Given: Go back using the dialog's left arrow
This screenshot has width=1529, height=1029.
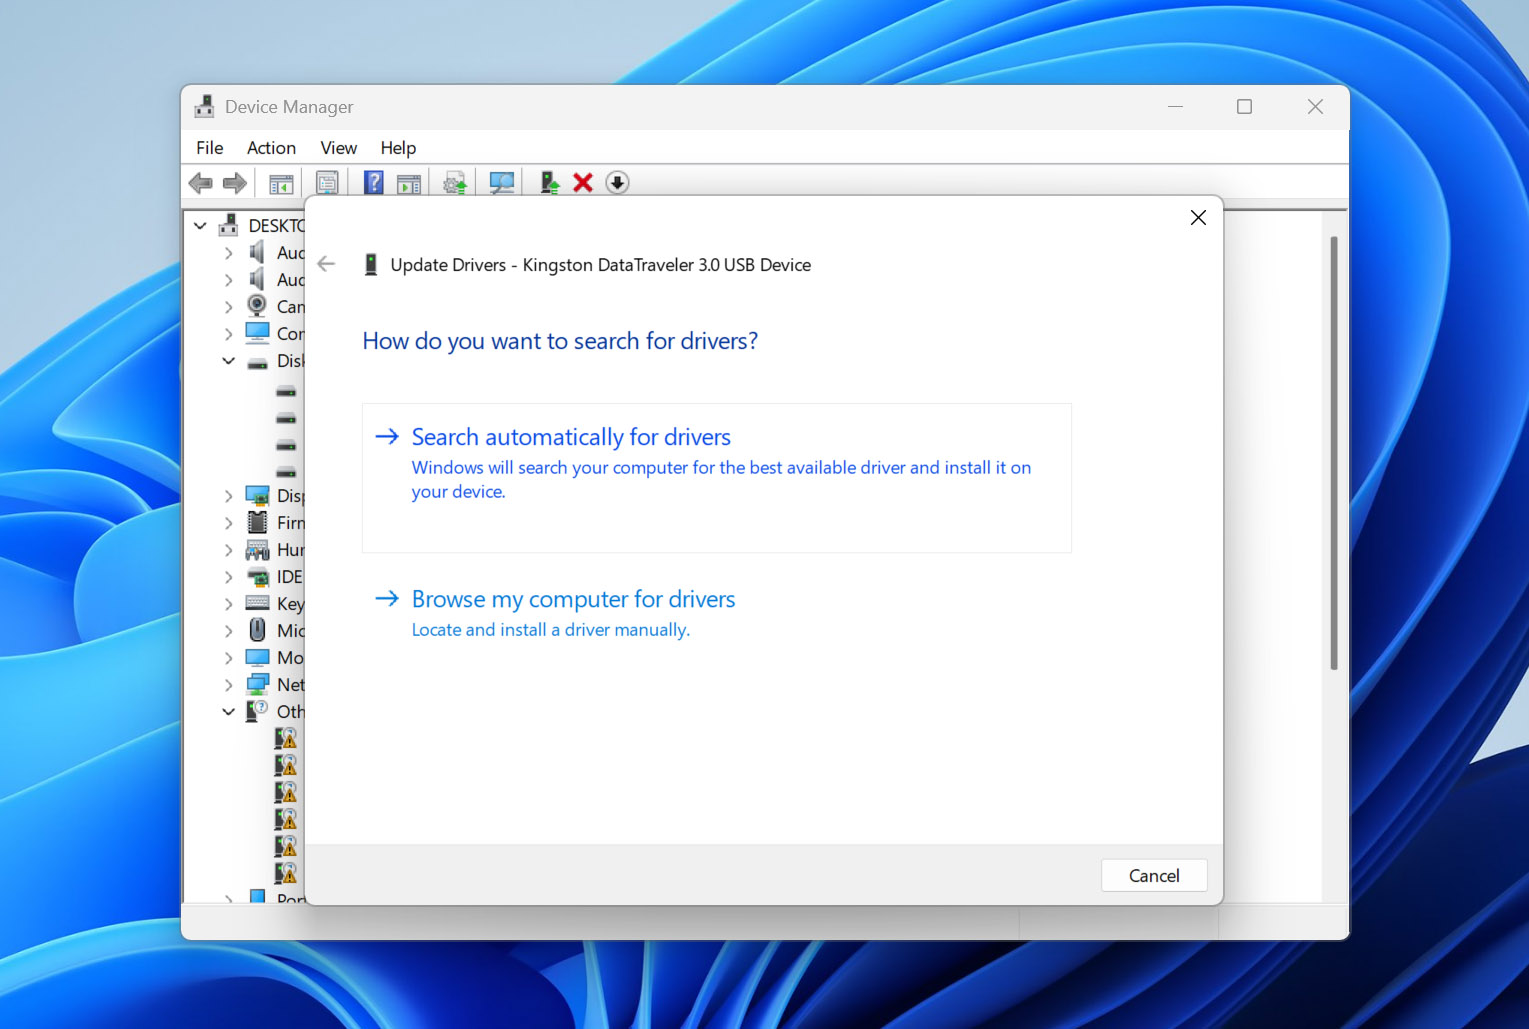Looking at the screenshot, I should click(x=326, y=264).
